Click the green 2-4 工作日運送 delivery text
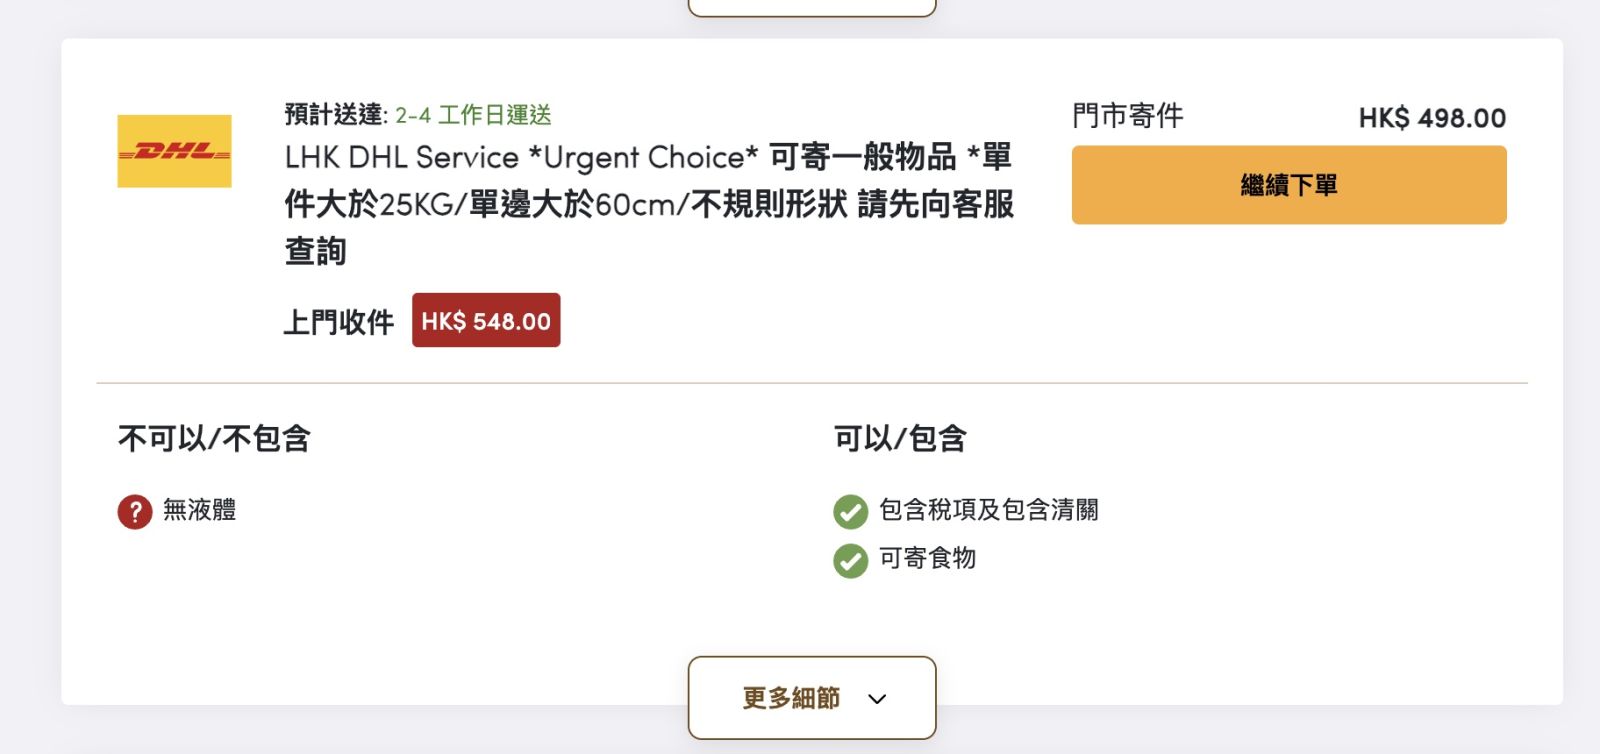The image size is (1600, 754). (473, 115)
